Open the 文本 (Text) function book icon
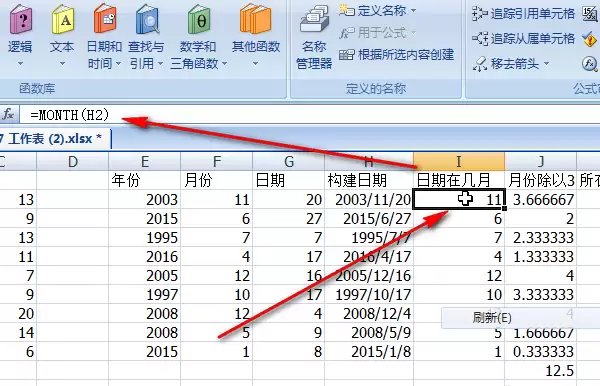Screen dimensions: 600x386 (63, 19)
